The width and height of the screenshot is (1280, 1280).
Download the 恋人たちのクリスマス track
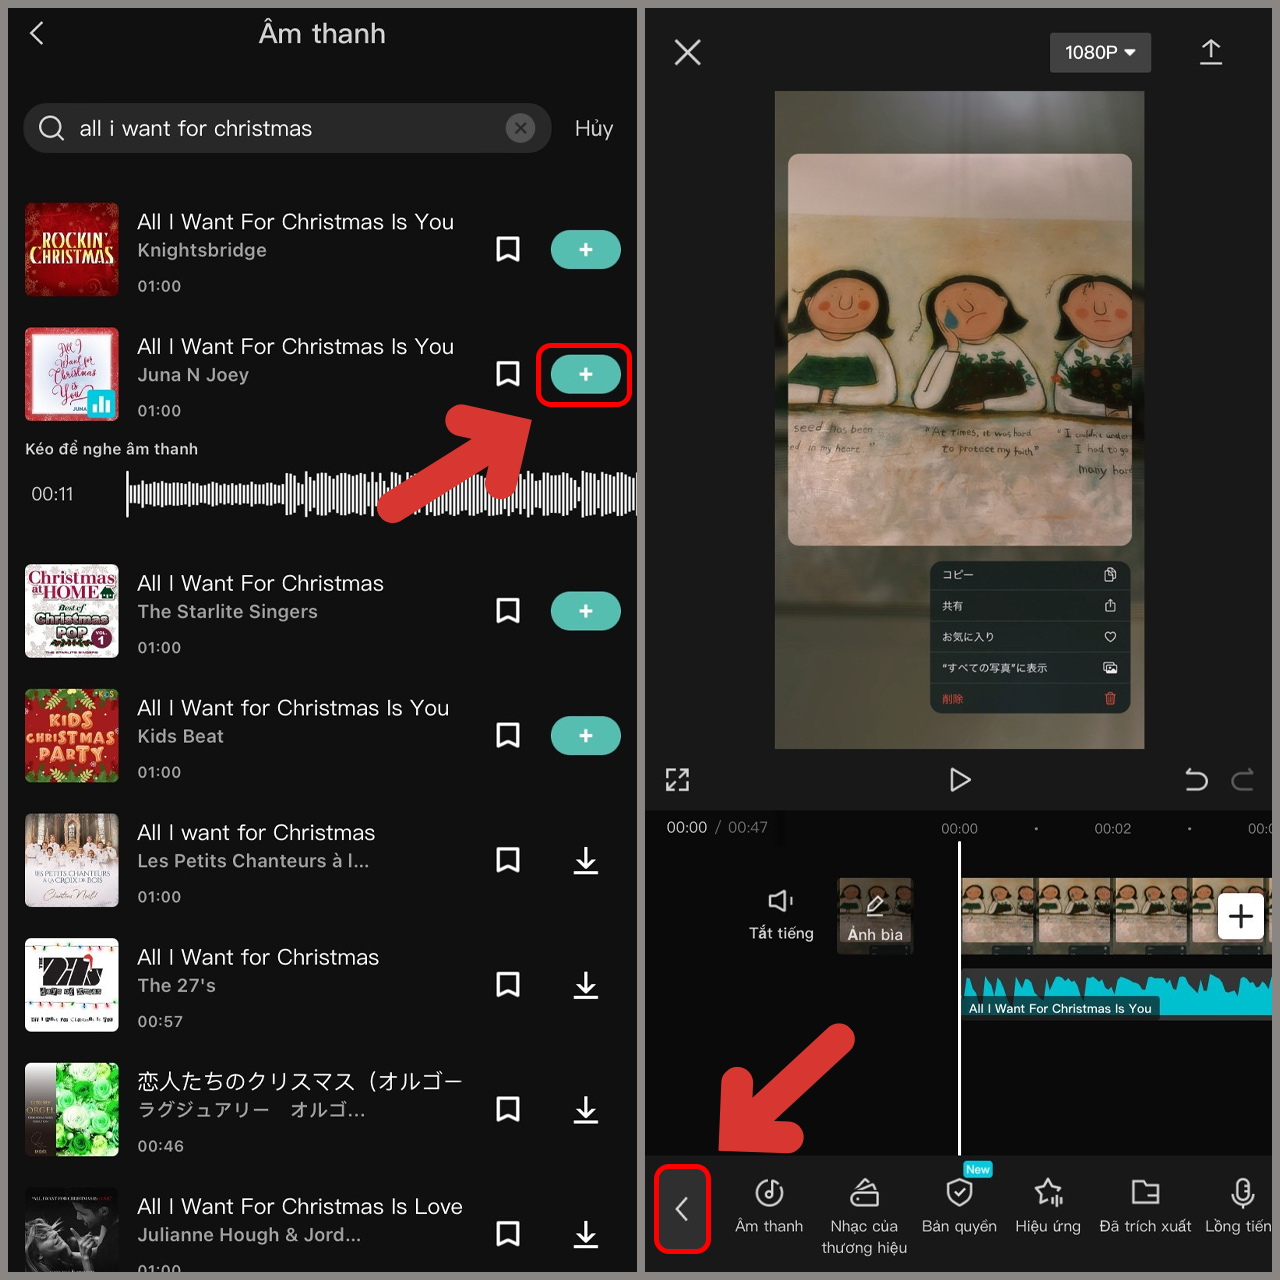[586, 1110]
